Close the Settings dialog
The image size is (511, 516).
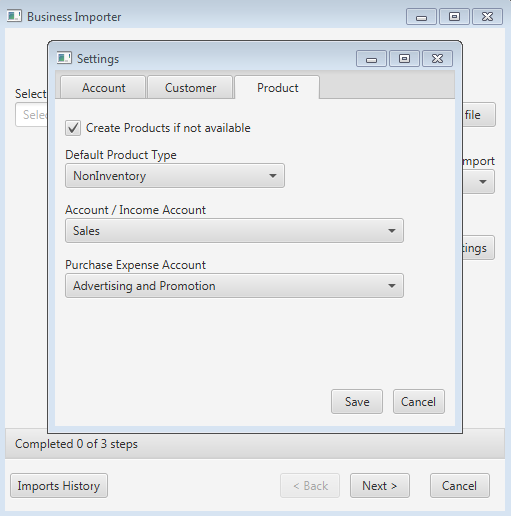[x=437, y=59]
